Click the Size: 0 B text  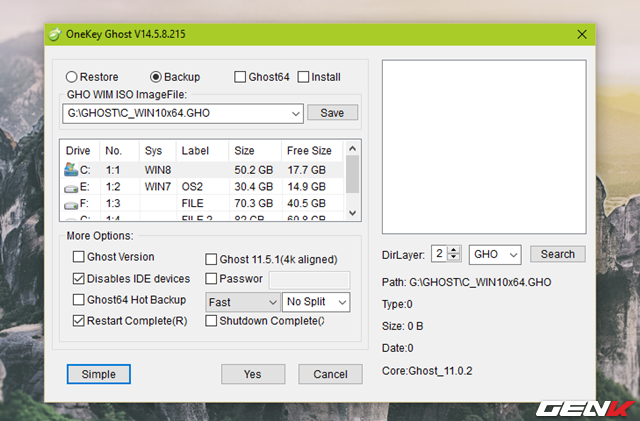tap(402, 326)
